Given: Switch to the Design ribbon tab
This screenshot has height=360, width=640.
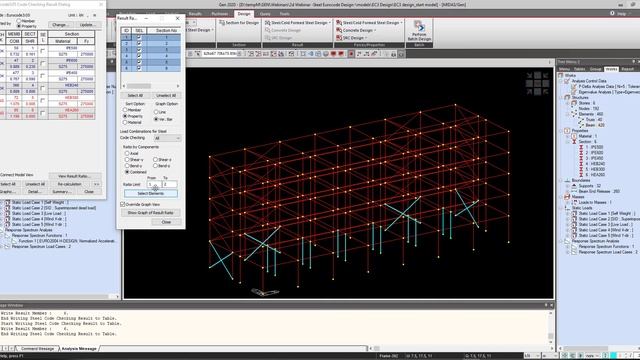Looking at the screenshot, I should coord(244,14).
